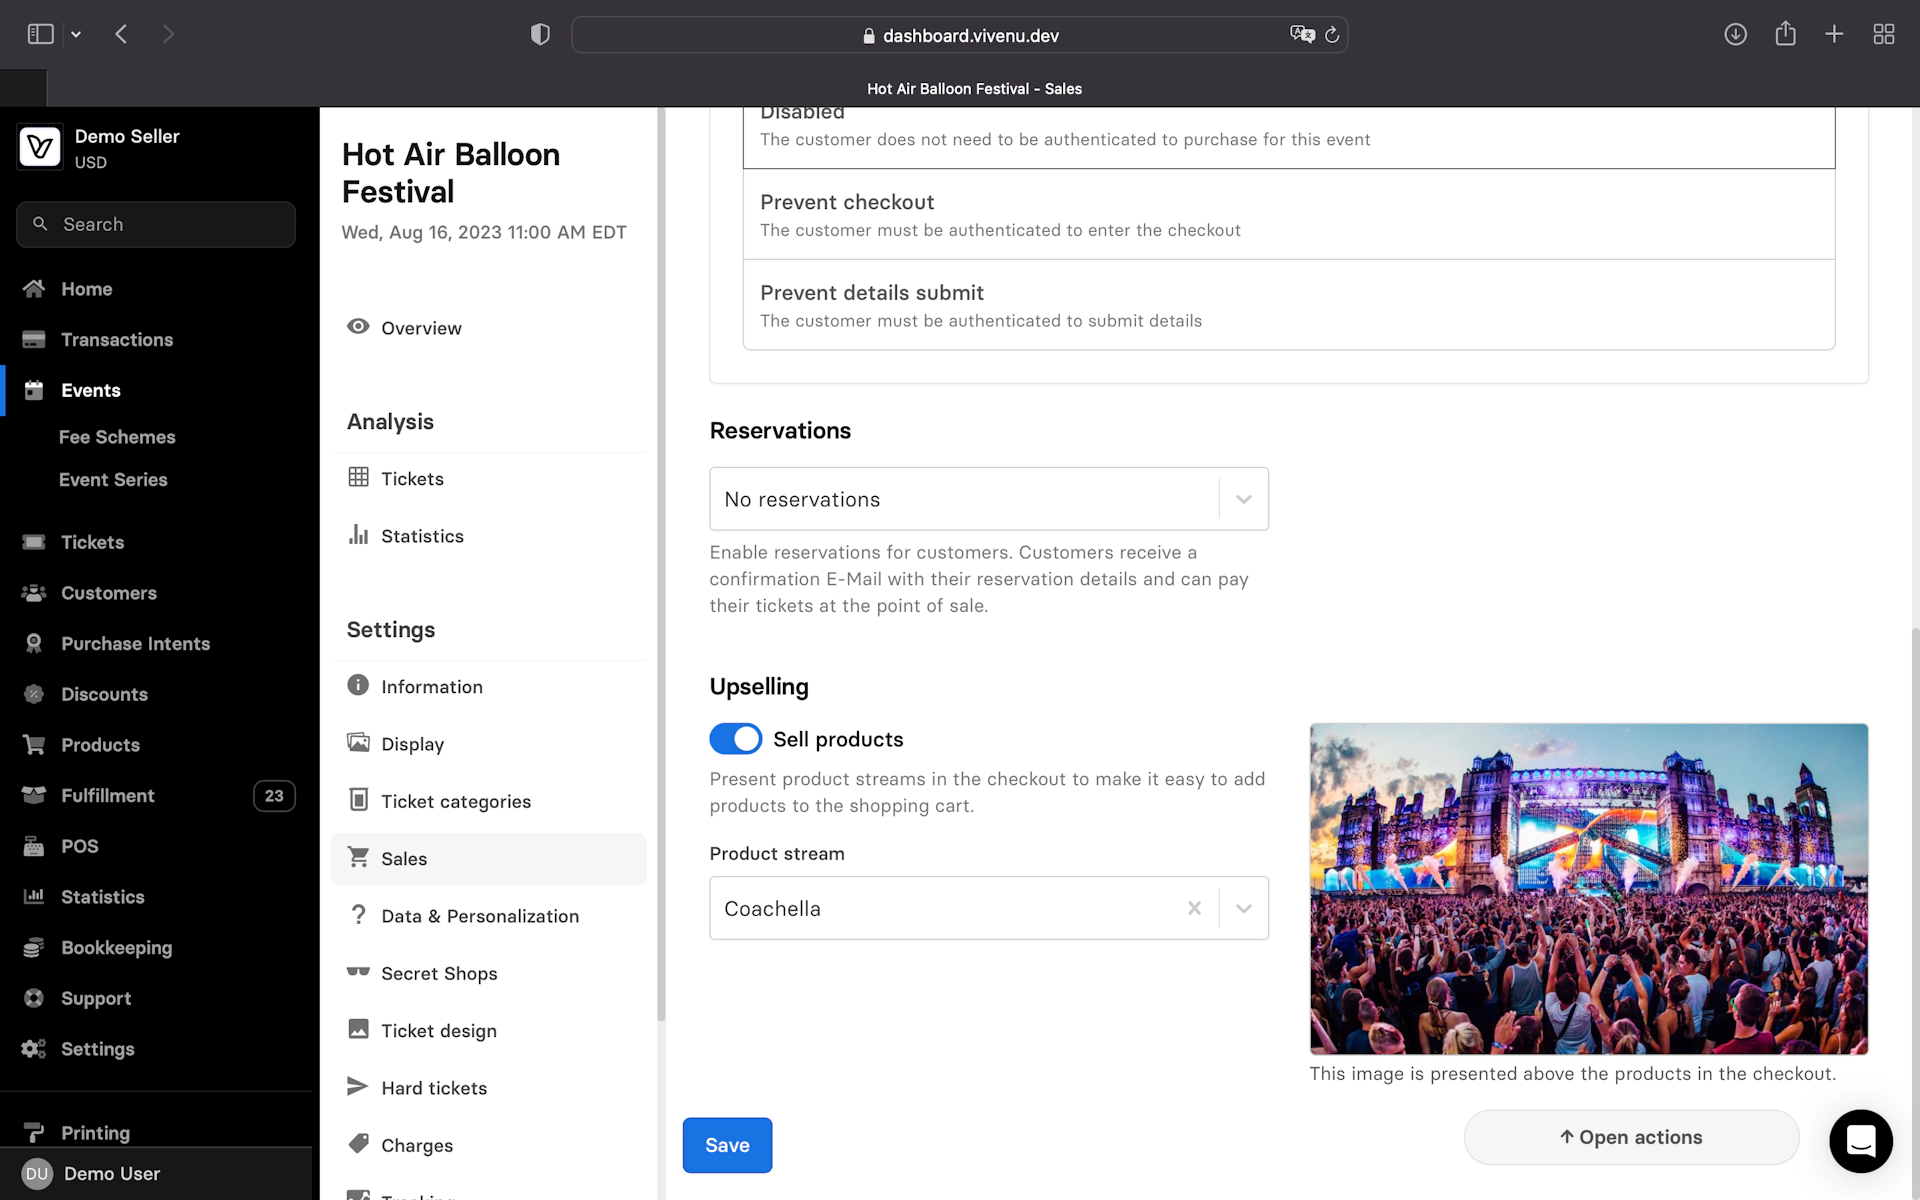1920x1200 pixels.
Task: Go to Purchase Intents in sidebar
Action: [135, 643]
